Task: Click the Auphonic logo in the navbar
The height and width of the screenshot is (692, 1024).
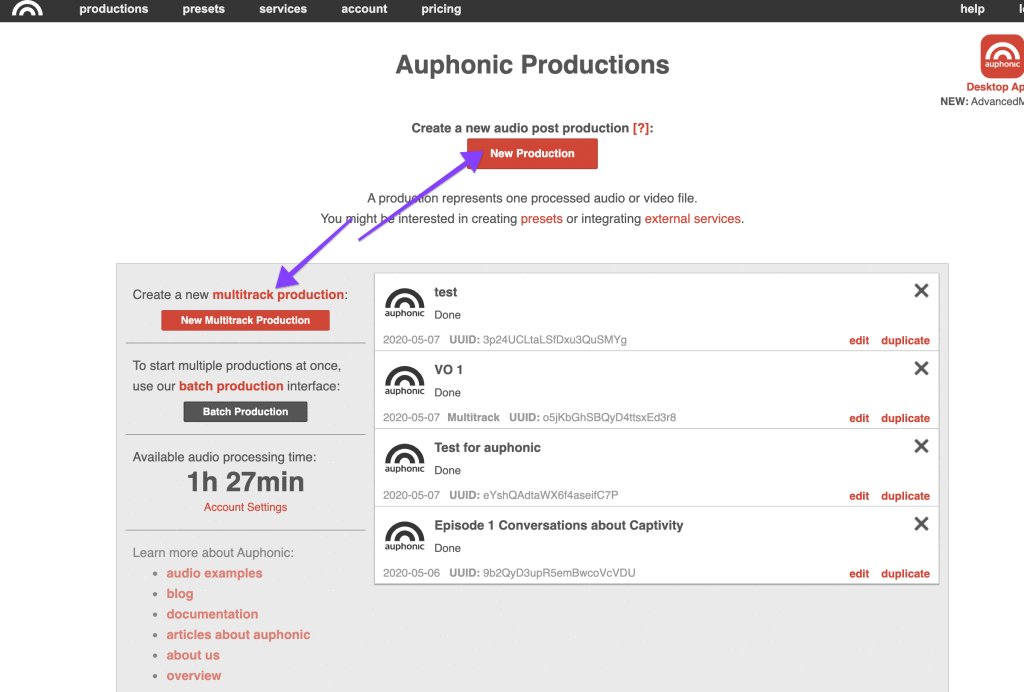Action: point(27,8)
